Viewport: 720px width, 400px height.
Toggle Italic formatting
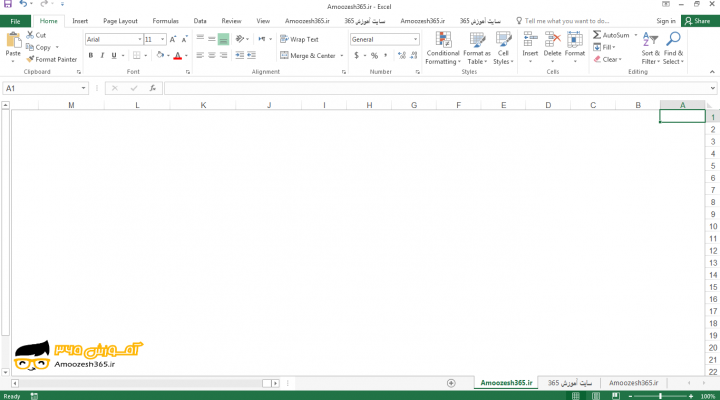(x=102, y=55)
